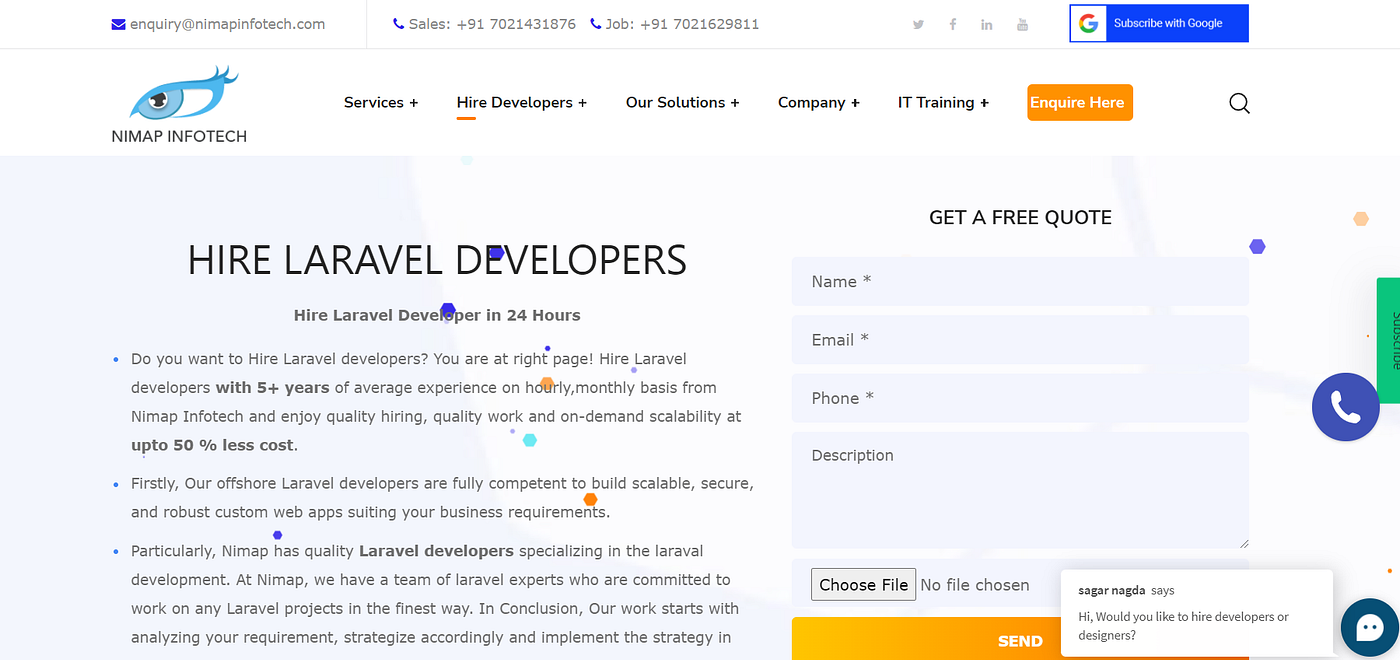
Task: Click the GET A FREE QUOTE heading
Action: tap(1020, 218)
